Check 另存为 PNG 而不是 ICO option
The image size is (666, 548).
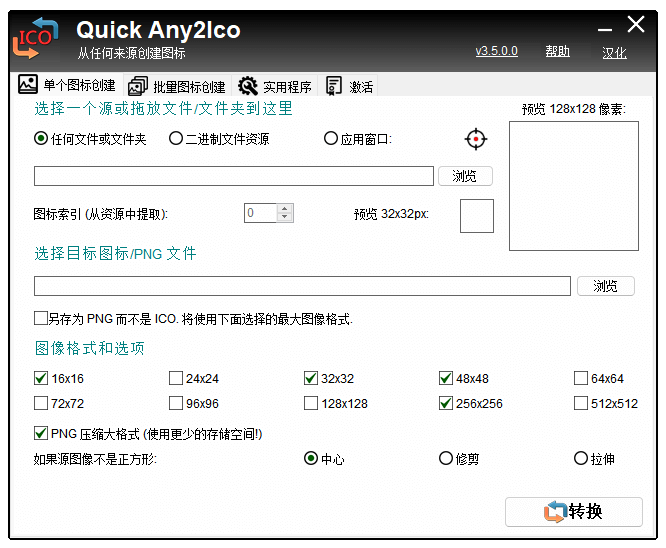[x=41, y=319]
